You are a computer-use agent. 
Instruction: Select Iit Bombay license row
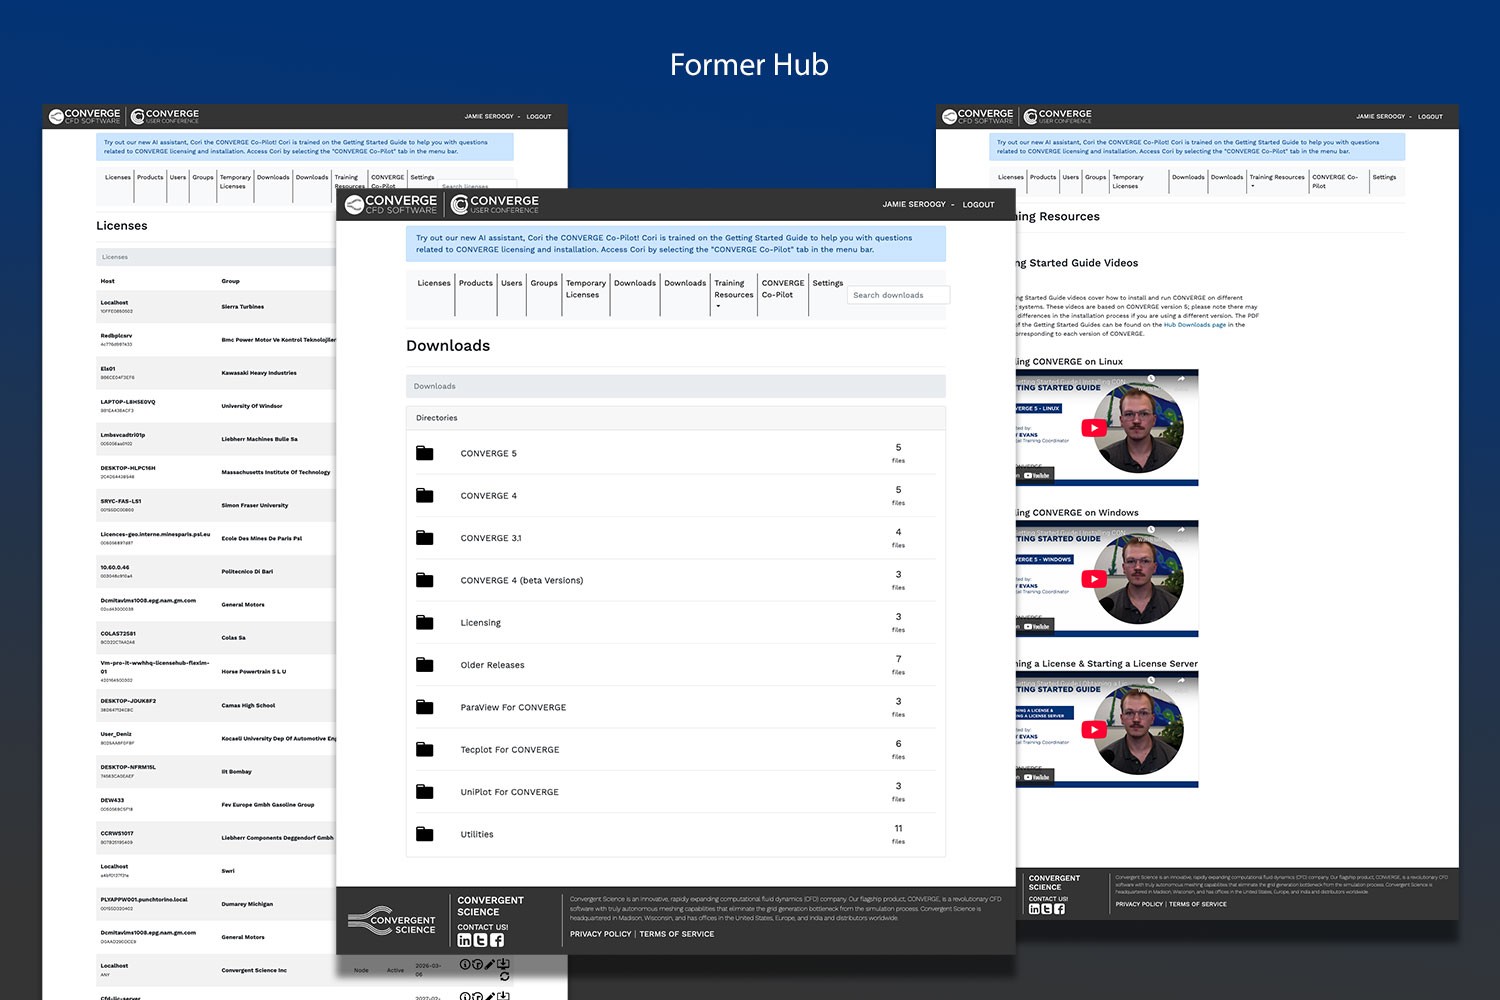pyautogui.click(x=216, y=771)
